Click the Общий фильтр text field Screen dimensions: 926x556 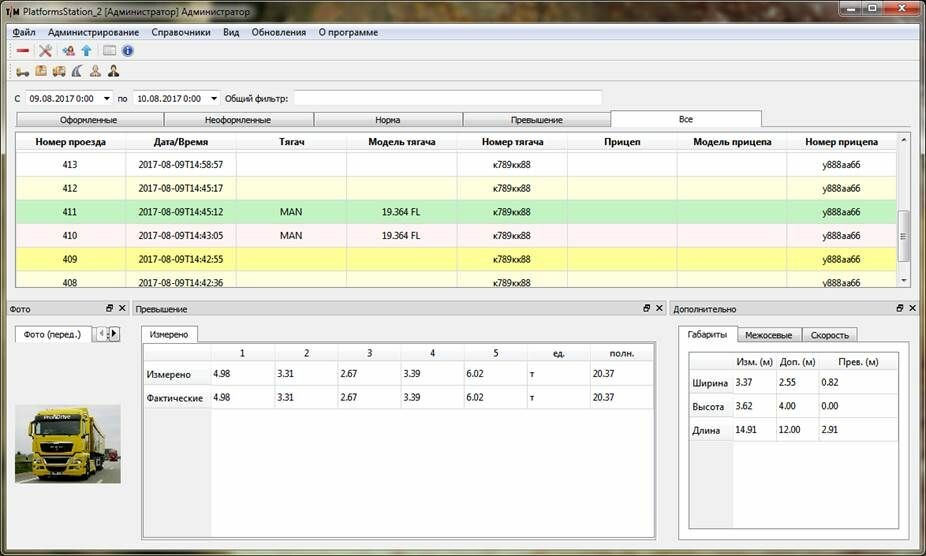coord(447,98)
